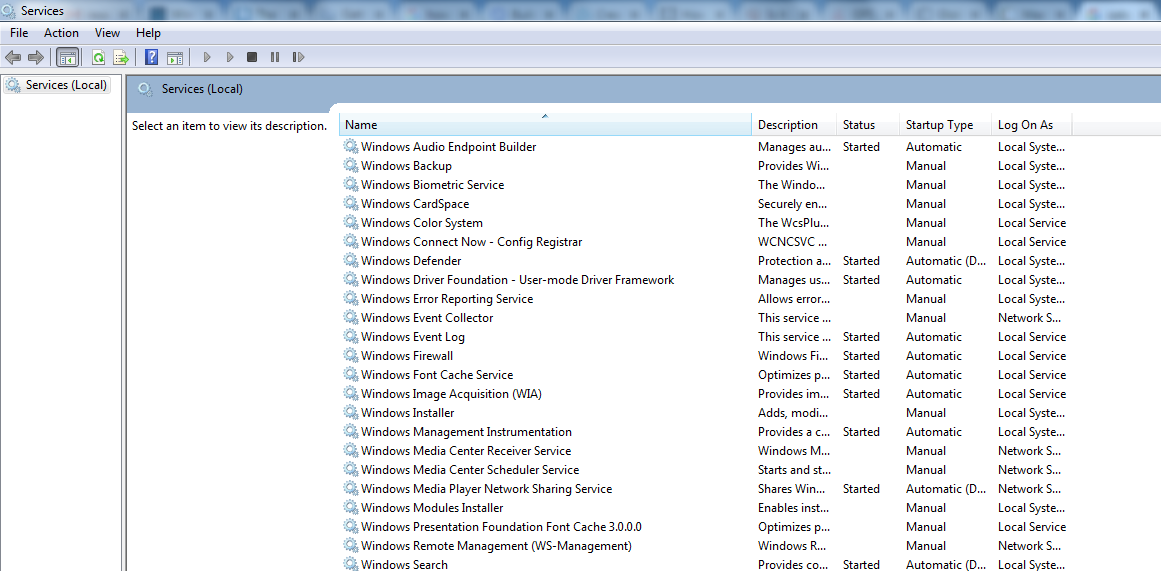Click the gear icon beside Windows Defender
Screen dimensions: 1161x571
click(351, 261)
